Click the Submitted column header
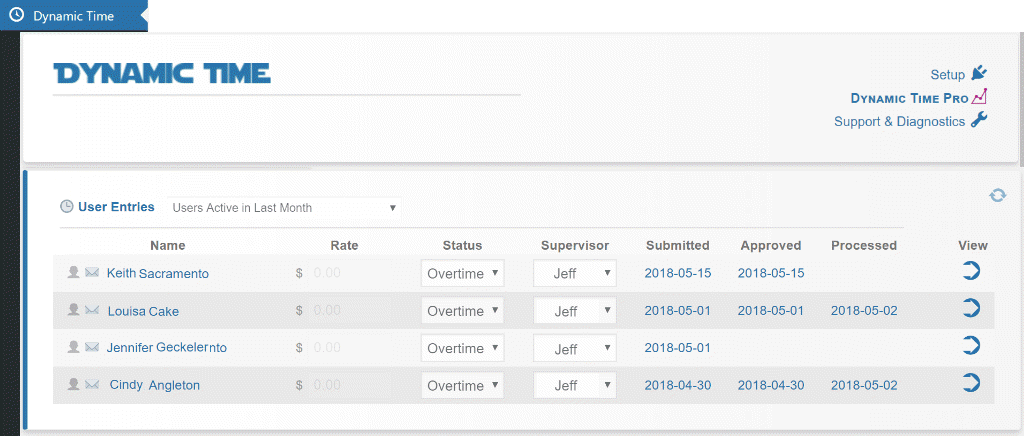The height and width of the screenshot is (436, 1024). [678, 245]
